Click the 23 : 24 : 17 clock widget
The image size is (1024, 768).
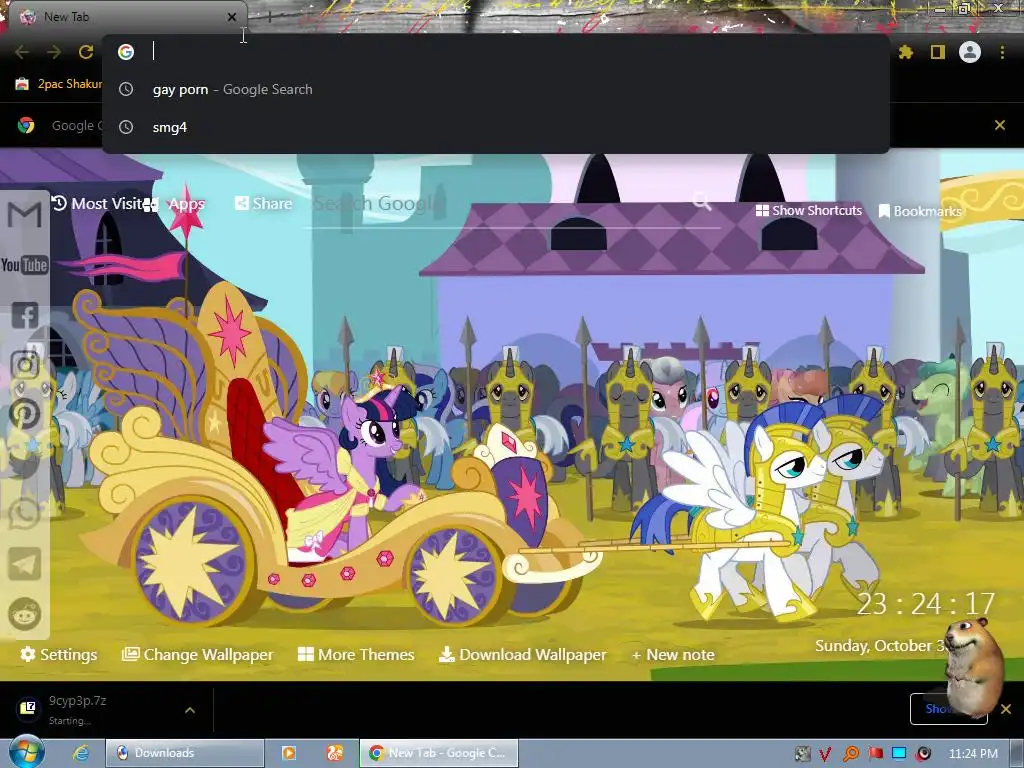click(925, 604)
